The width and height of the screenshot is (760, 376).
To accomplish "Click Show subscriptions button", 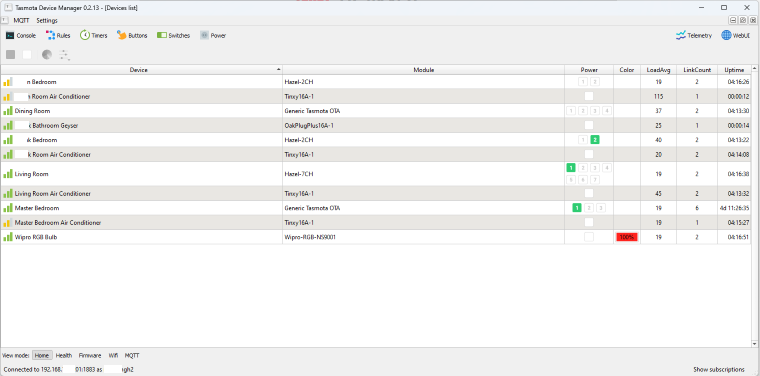I will [x=719, y=369].
